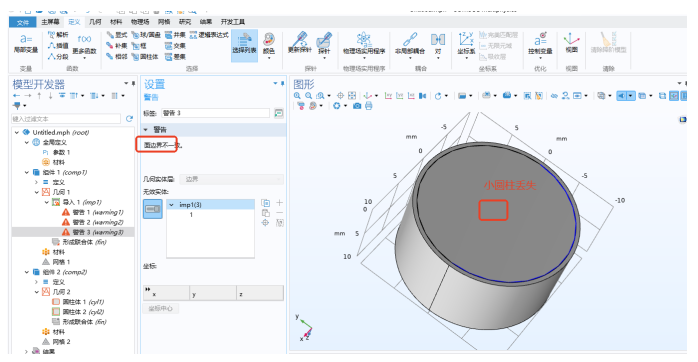Open the 颜色 color dropdown
The height and width of the screenshot is (362, 698).
point(269,46)
